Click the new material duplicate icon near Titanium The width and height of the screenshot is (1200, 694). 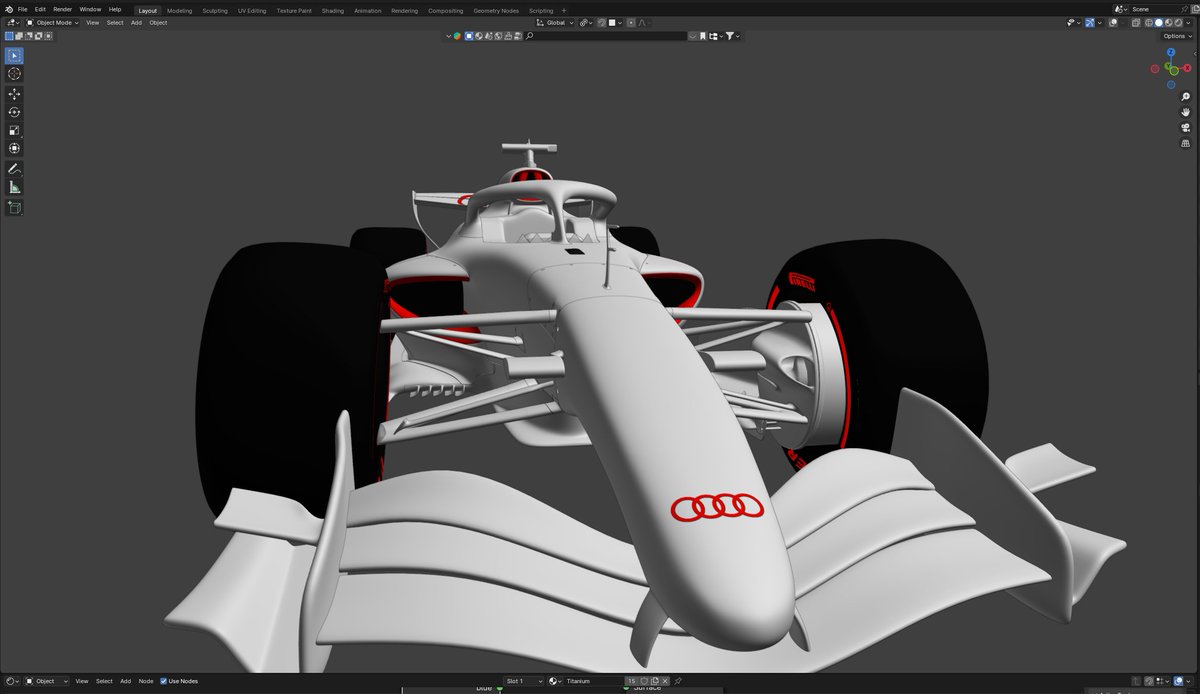click(x=654, y=681)
